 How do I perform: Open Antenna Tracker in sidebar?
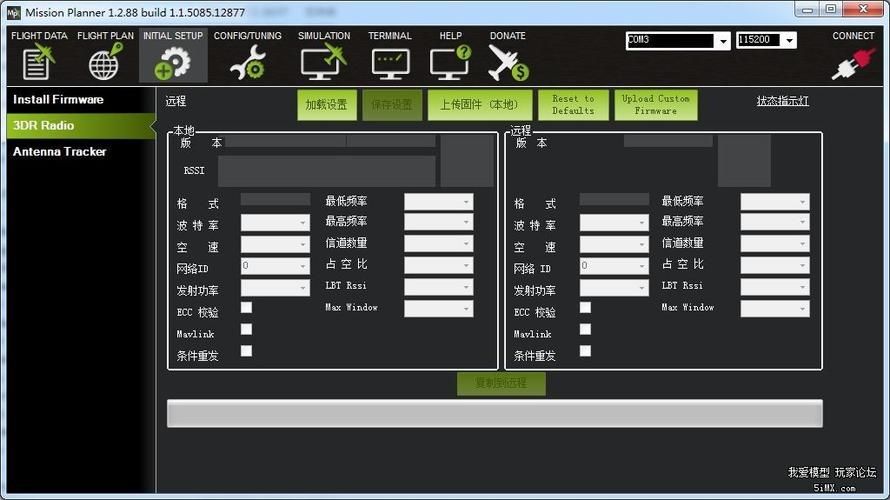[59, 152]
